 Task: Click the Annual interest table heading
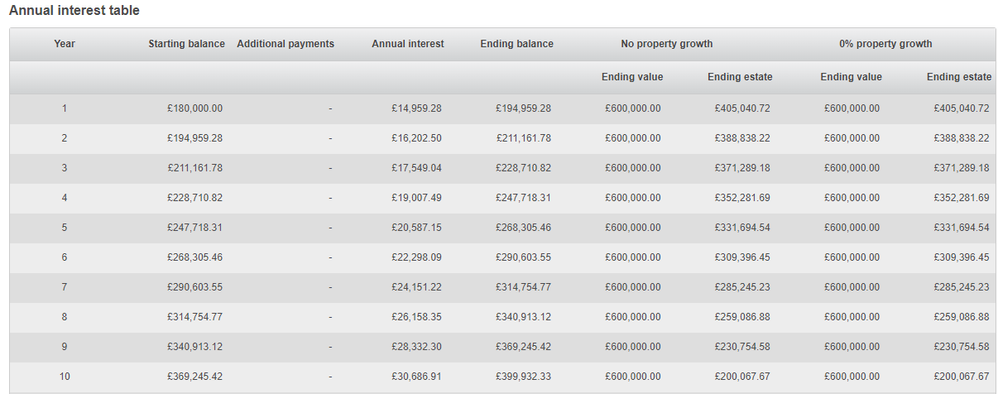click(74, 11)
